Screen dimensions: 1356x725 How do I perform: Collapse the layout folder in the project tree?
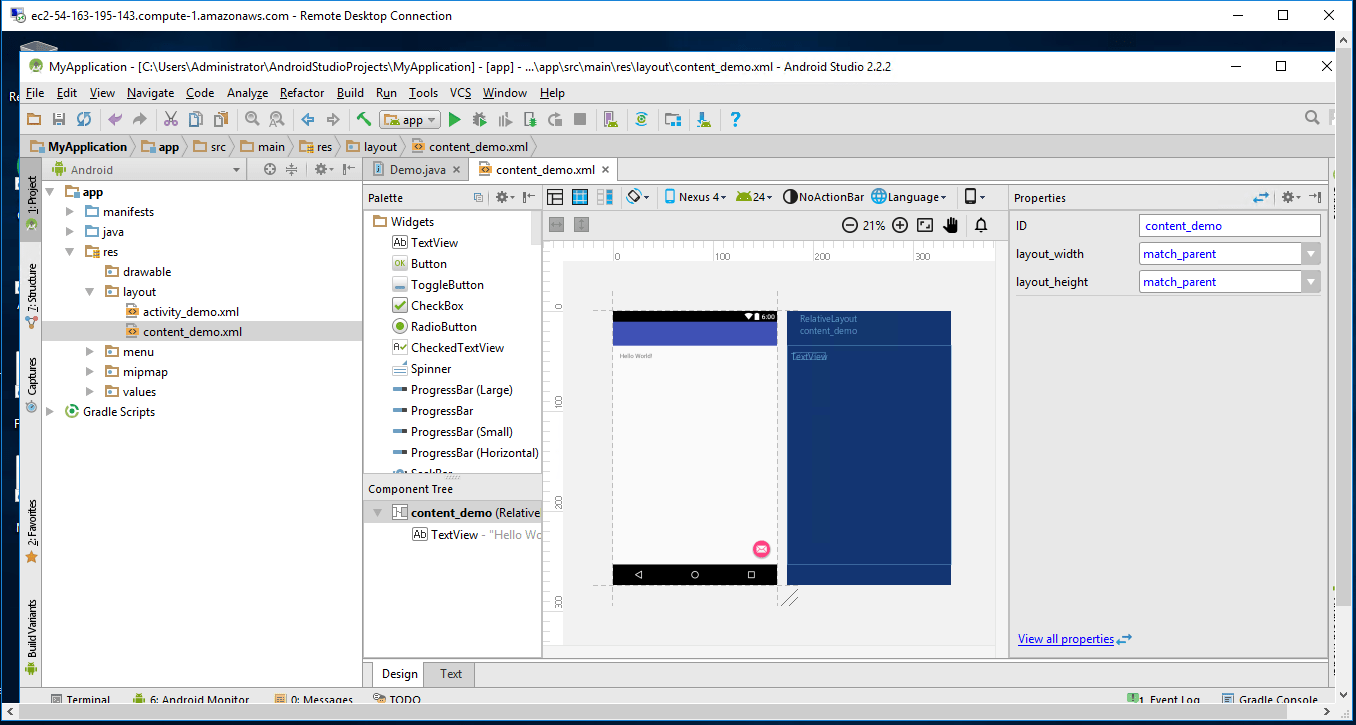89,291
